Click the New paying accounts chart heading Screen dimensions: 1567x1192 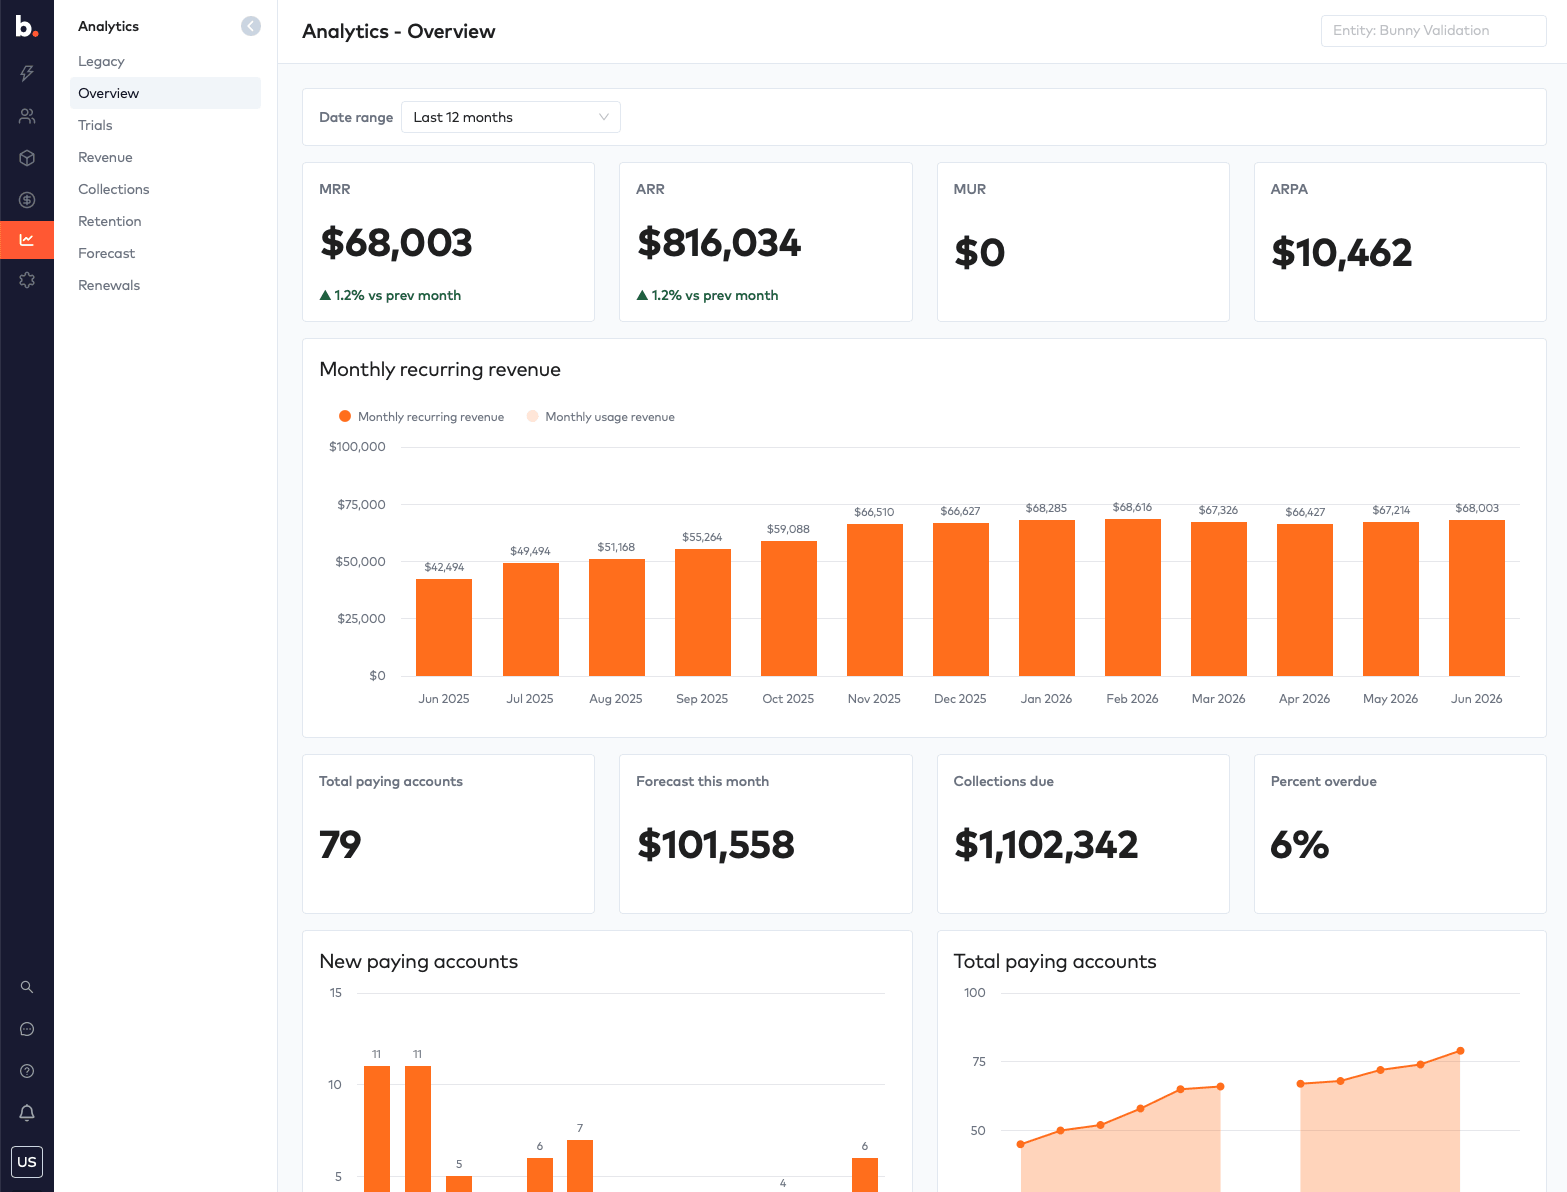[419, 962]
